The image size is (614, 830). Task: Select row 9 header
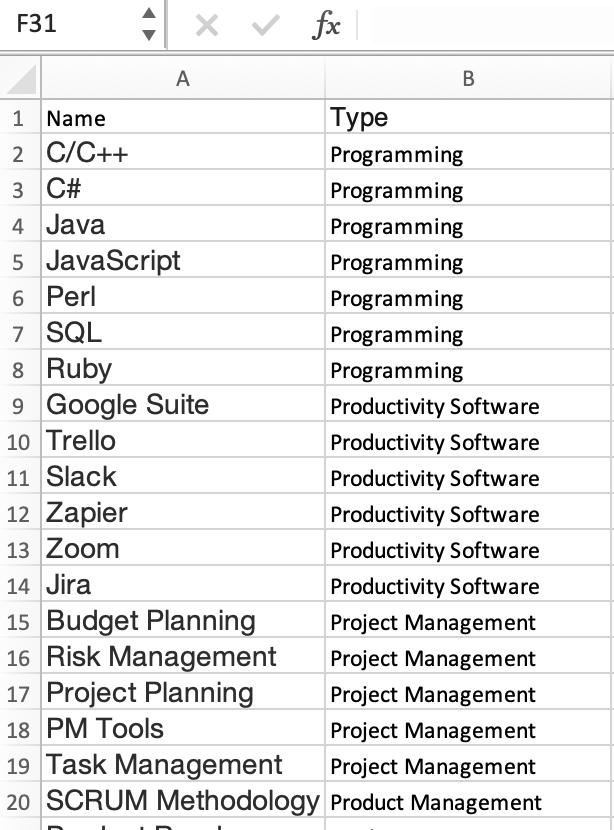point(19,405)
